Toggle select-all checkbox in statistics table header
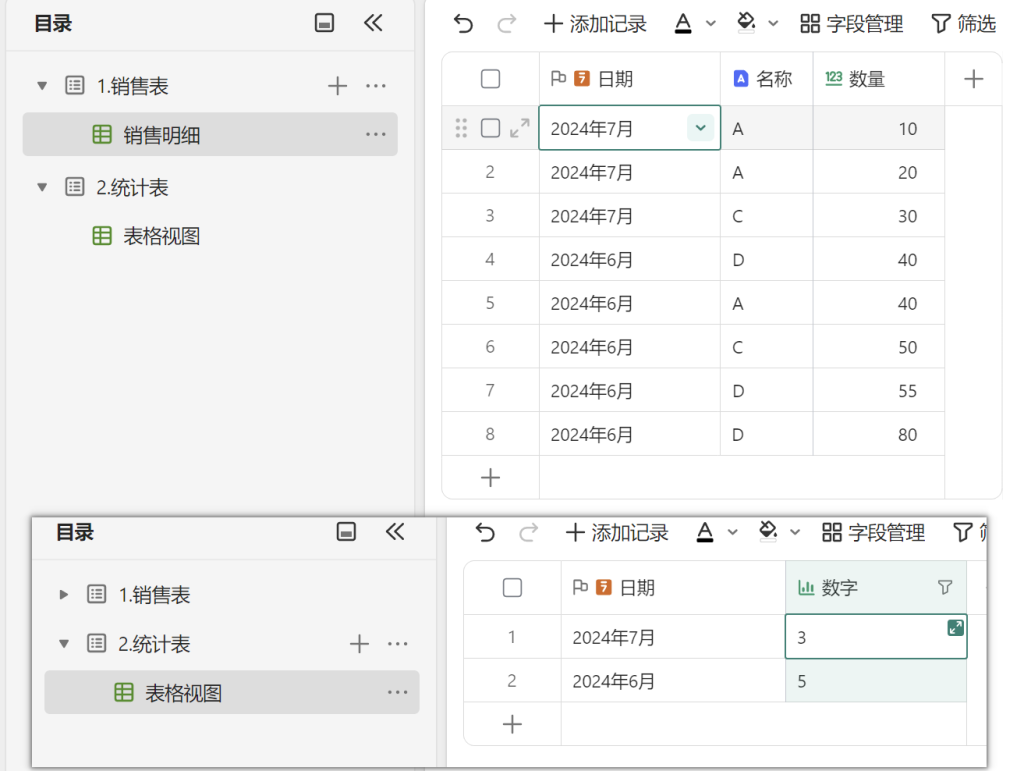Viewport: 1024px width, 771px height. (513, 588)
